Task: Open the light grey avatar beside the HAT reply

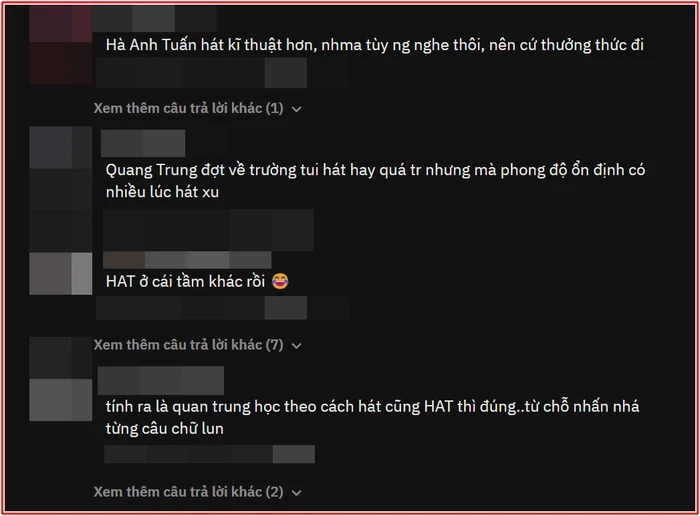Action: click(x=61, y=274)
